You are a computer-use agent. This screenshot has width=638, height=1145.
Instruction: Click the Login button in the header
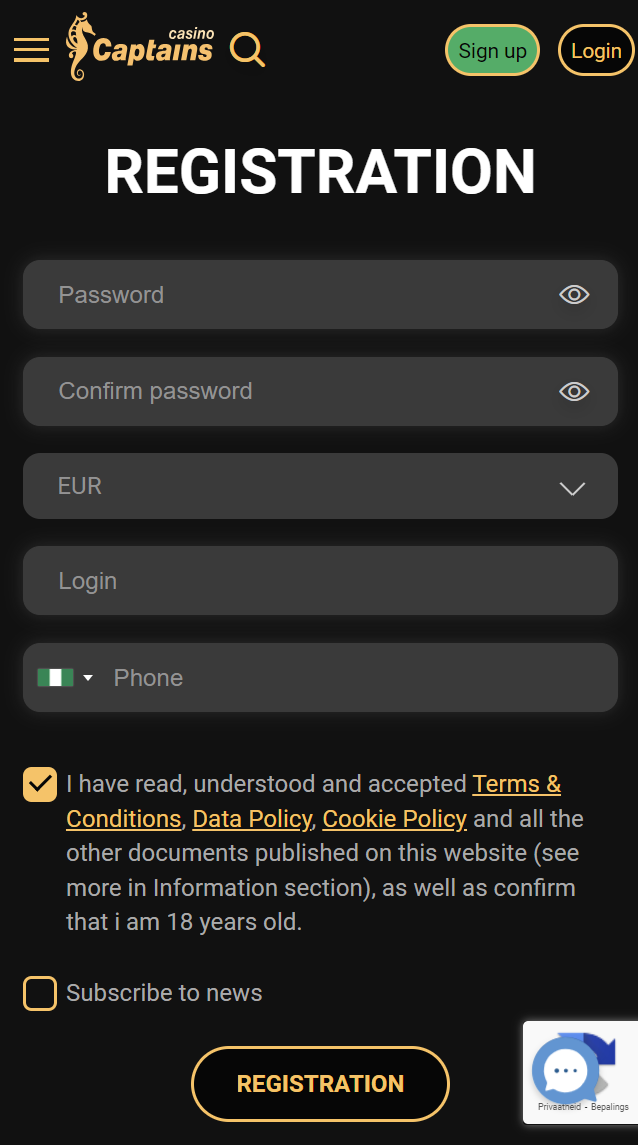596,50
